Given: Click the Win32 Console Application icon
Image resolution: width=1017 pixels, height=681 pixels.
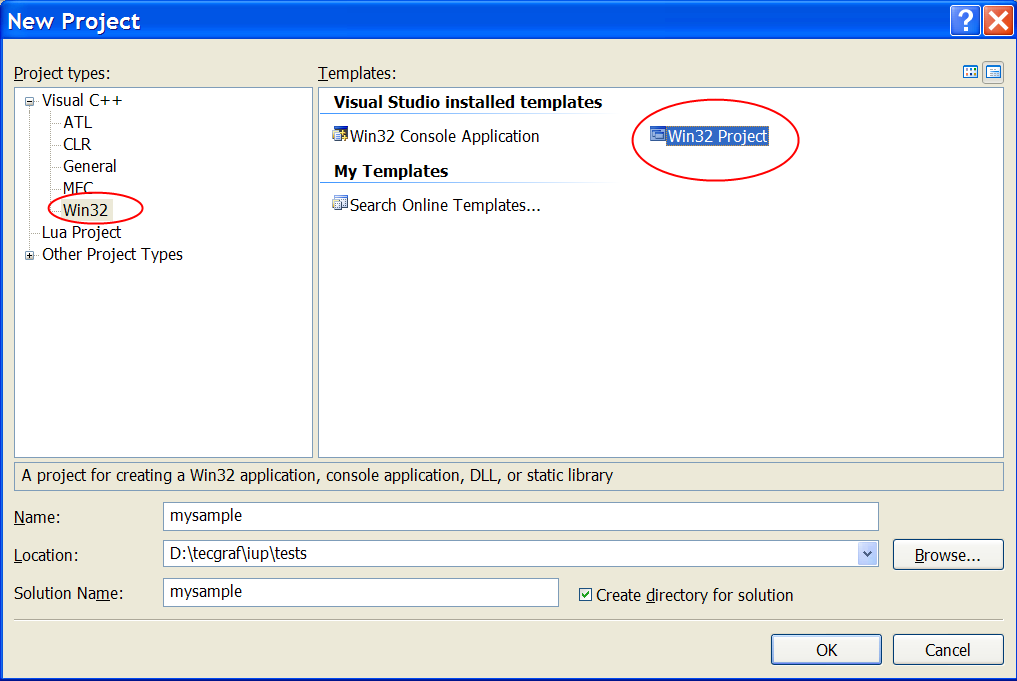Looking at the screenshot, I should 340,135.
